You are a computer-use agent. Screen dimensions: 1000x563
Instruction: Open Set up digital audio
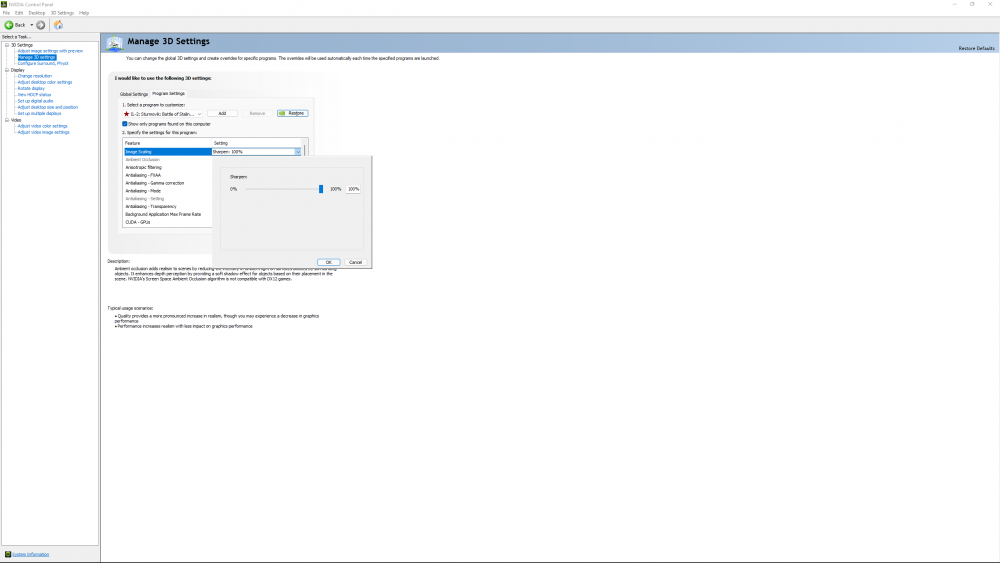35,101
